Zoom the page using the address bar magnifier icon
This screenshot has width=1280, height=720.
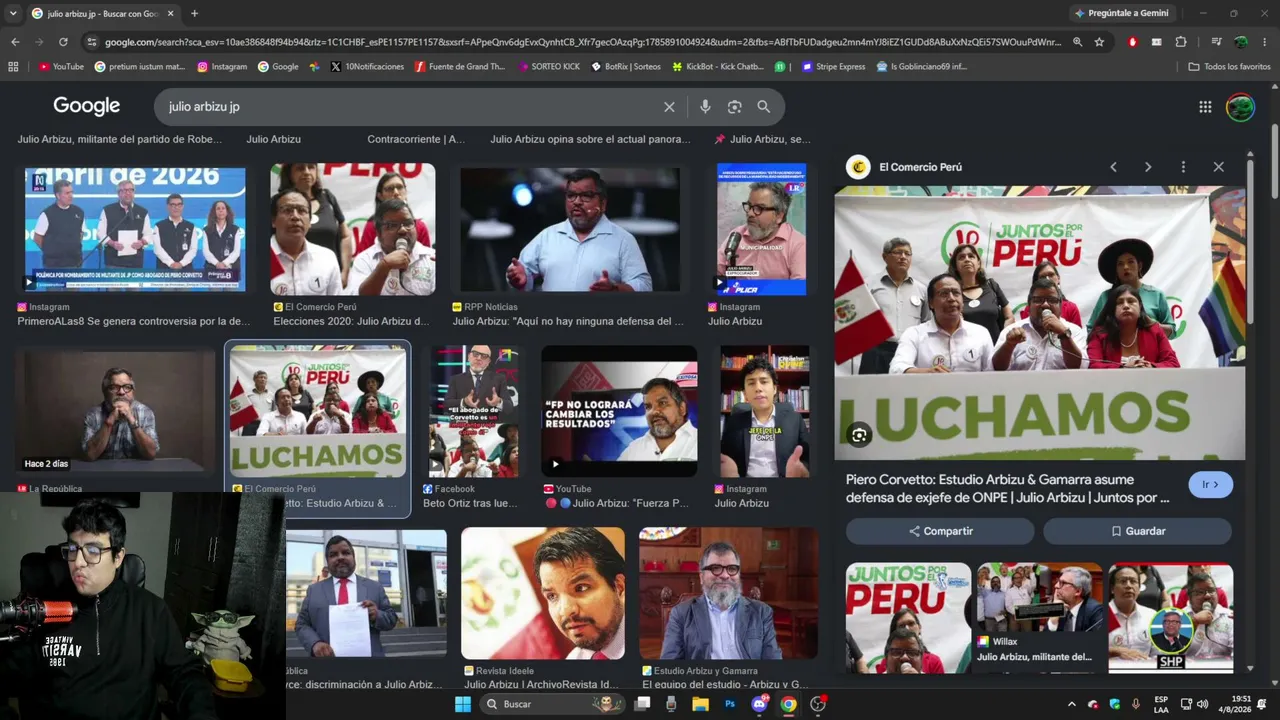(x=1077, y=42)
